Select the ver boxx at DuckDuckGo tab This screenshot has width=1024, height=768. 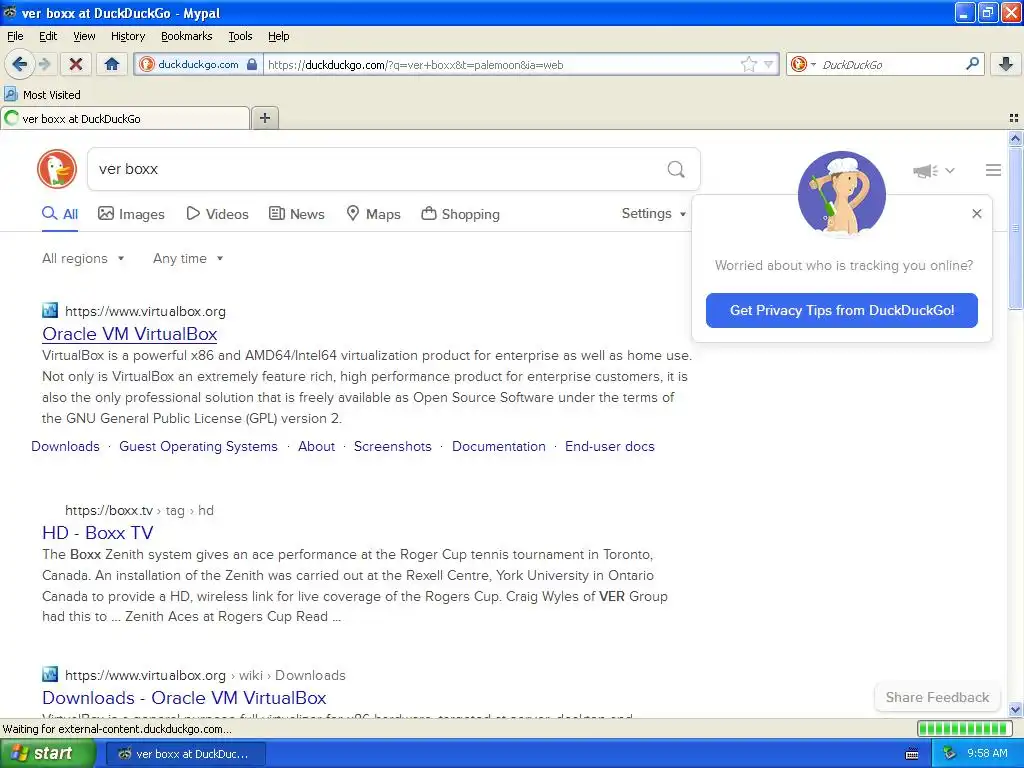[x=125, y=118]
